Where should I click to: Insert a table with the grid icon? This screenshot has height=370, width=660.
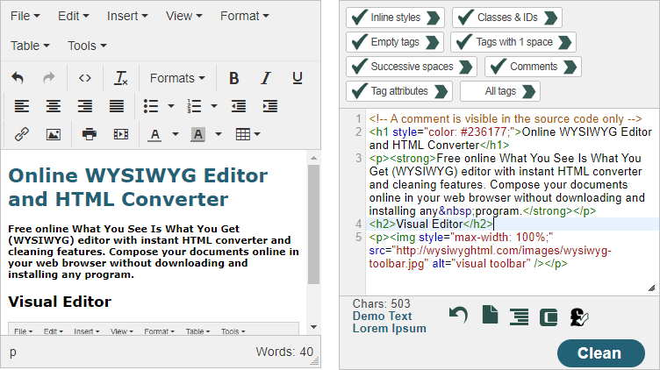pyautogui.click(x=242, y=134)
